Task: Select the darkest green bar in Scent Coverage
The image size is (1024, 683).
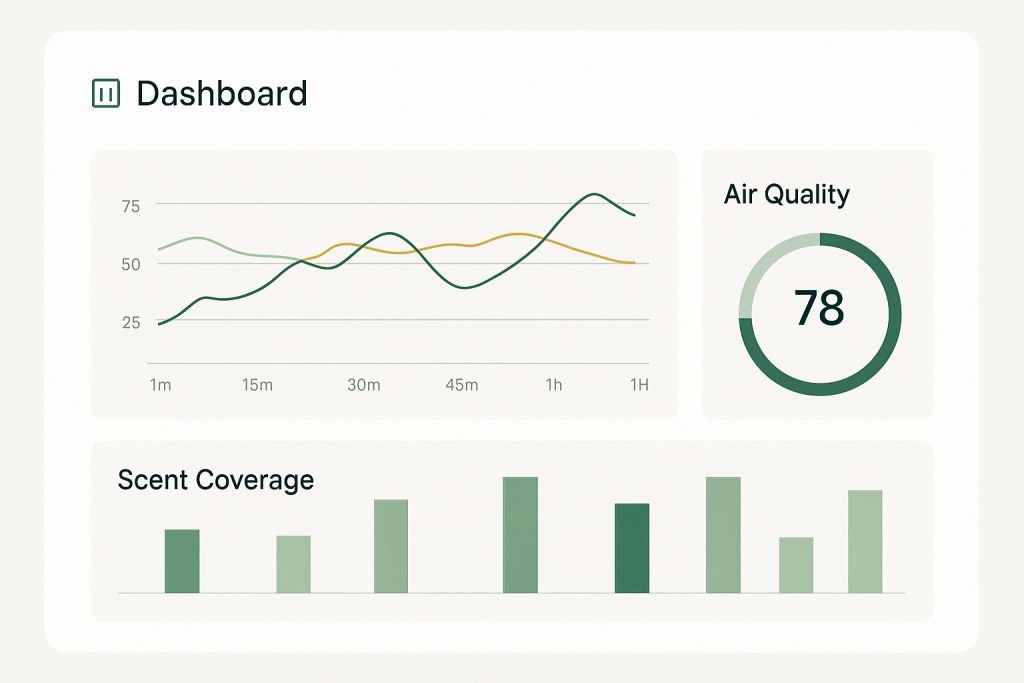Action: (x=632, y=548)
